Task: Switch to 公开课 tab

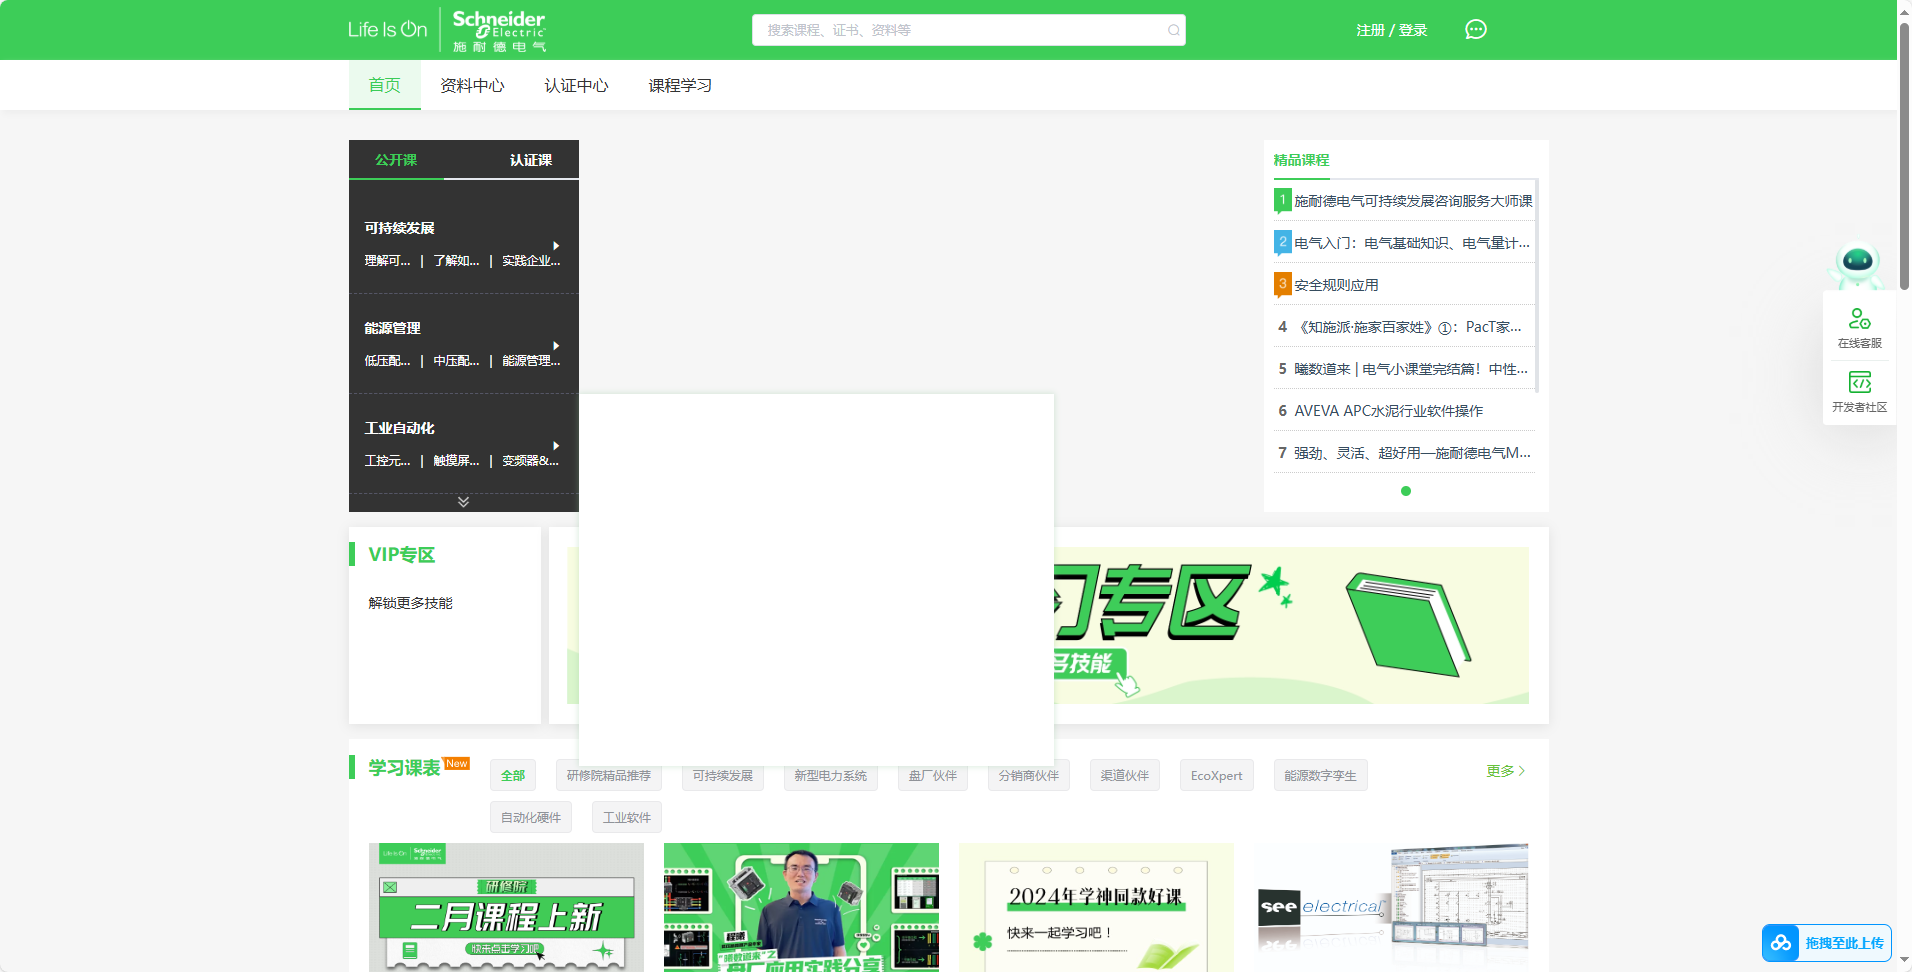Action: [x=396, y=160]
